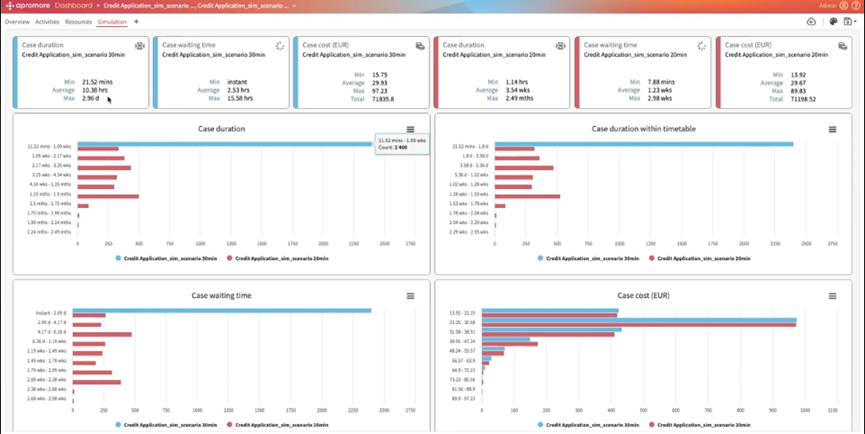The image size is (865, 434).
Task: Open the Case duration within timetable chart menu
Action: (832, 129)
